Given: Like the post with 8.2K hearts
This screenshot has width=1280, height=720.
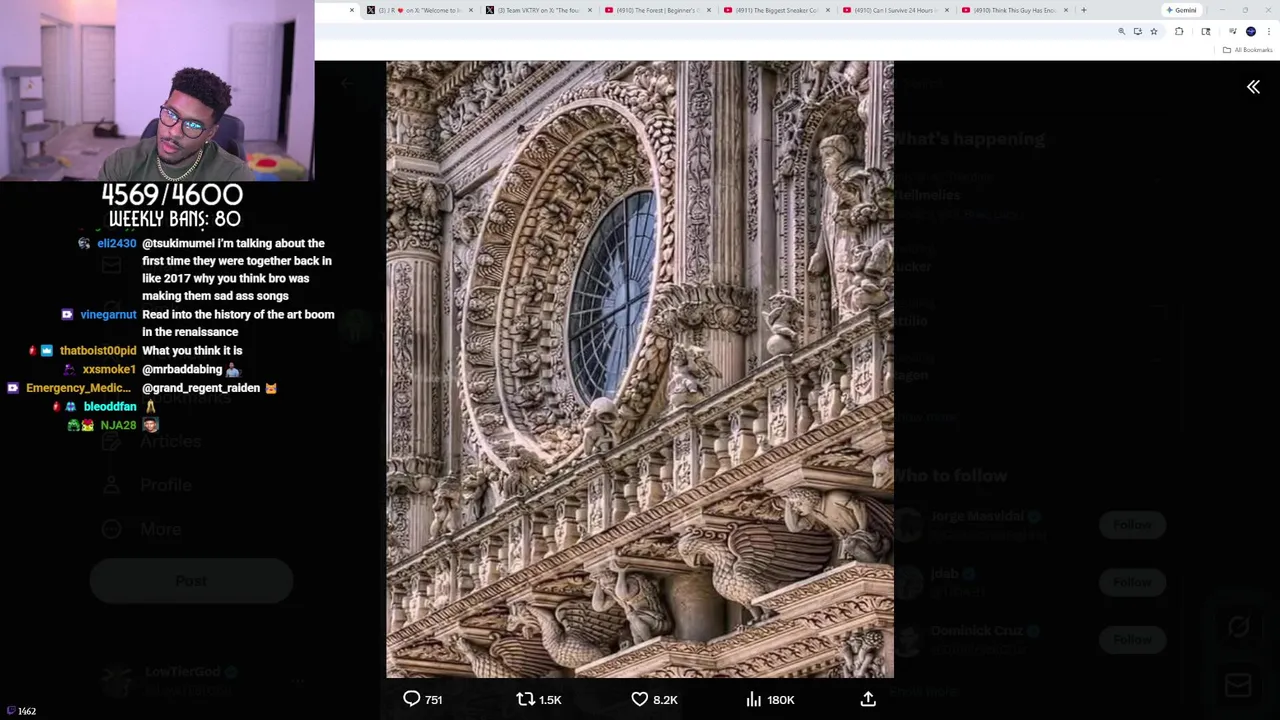Looking at the screenshot, I should [x=654, y=699].
